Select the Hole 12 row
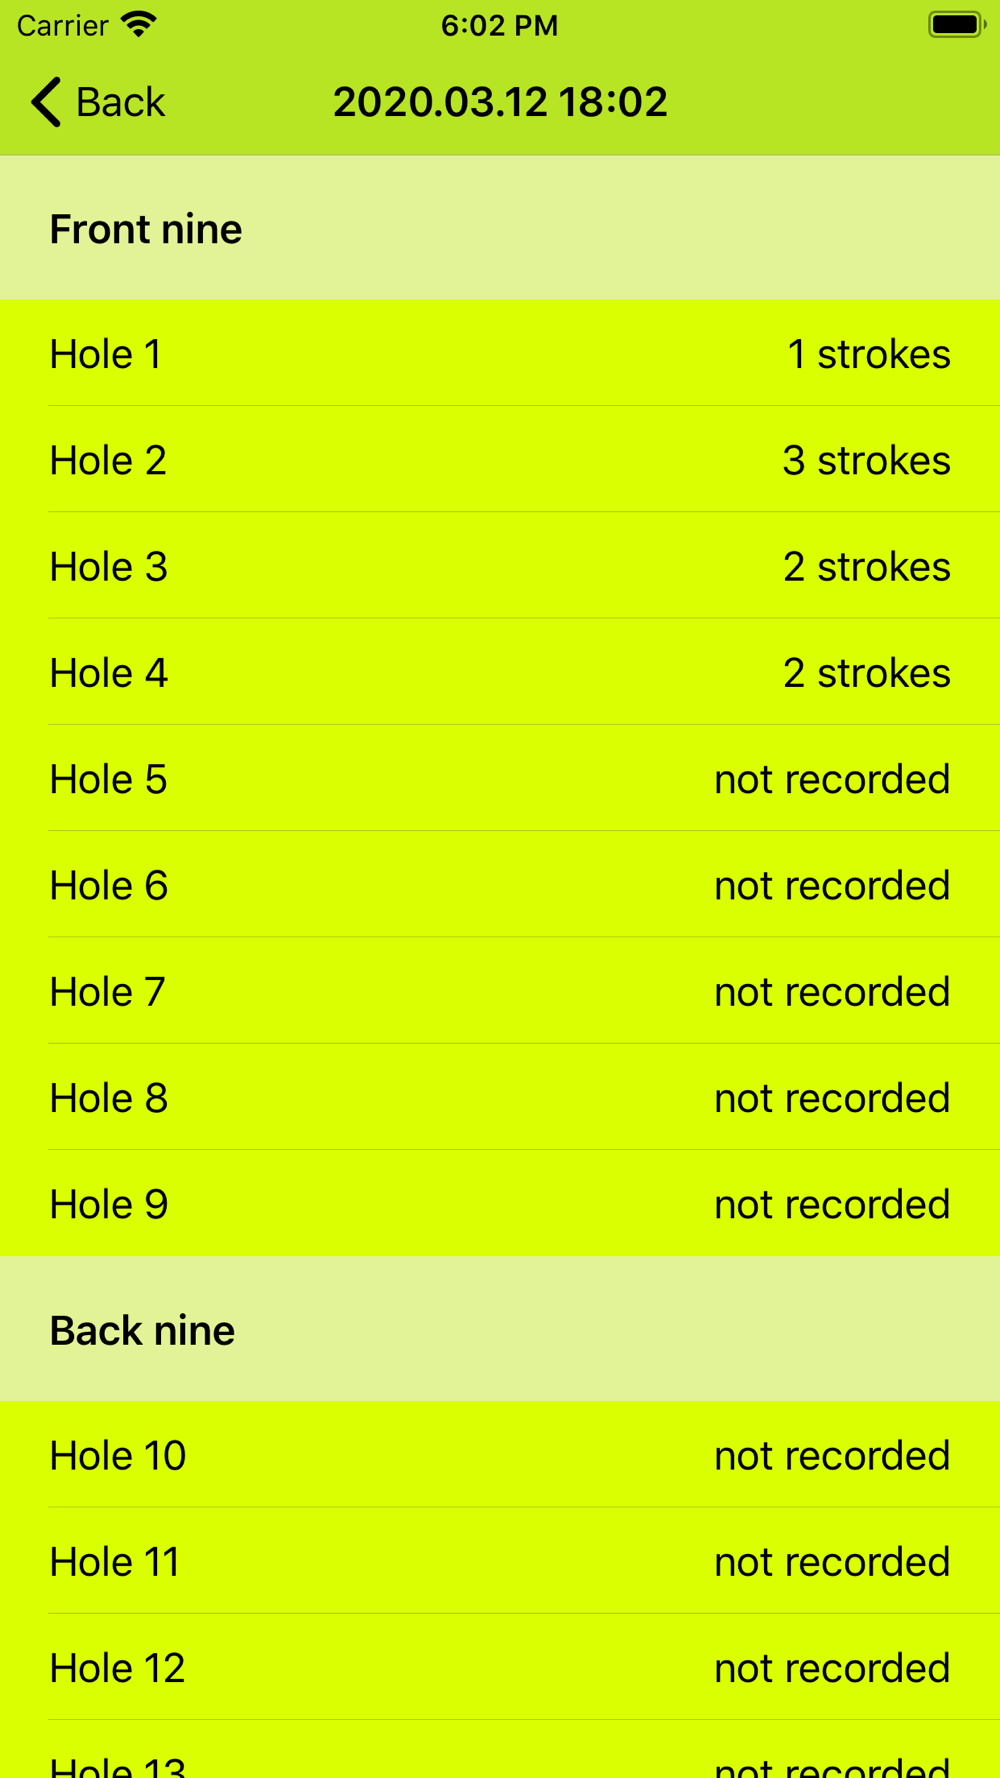Screen dimensions: 1000x1778 [500, 1666]
